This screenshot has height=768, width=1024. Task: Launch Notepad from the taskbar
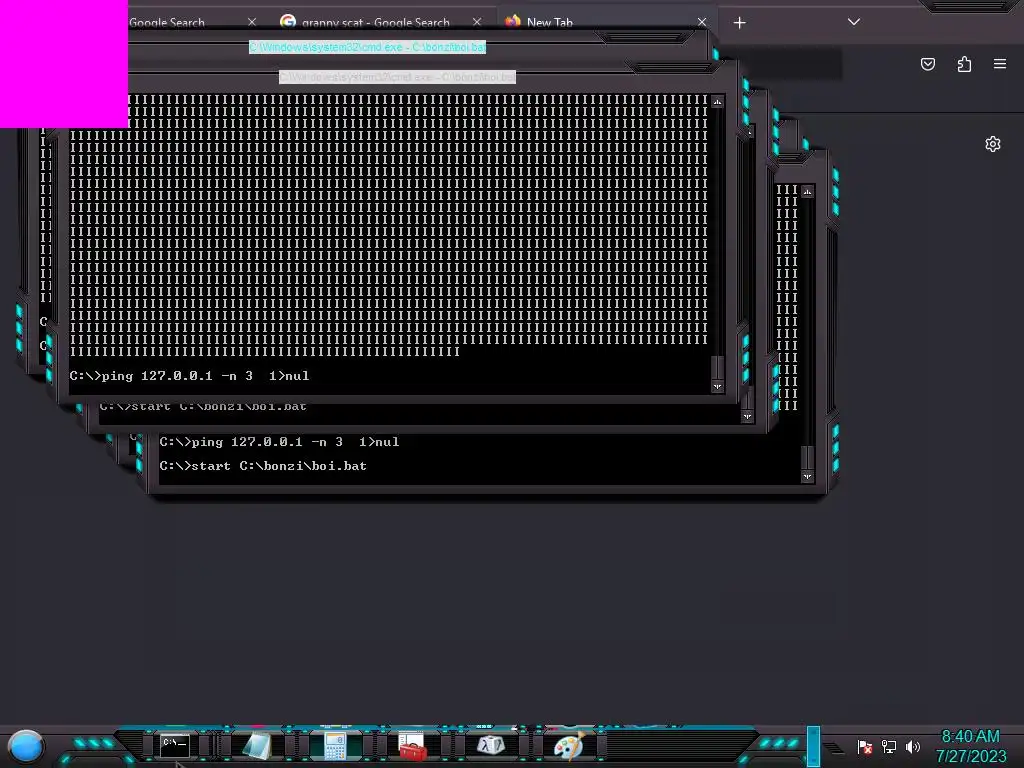257,746
